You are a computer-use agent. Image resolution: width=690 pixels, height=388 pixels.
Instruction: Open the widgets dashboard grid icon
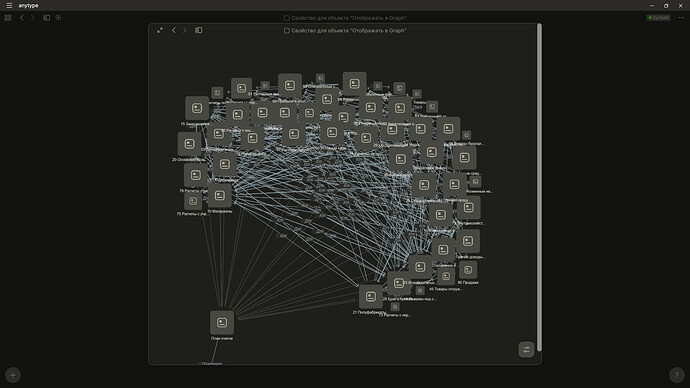(x=8, y=18)
